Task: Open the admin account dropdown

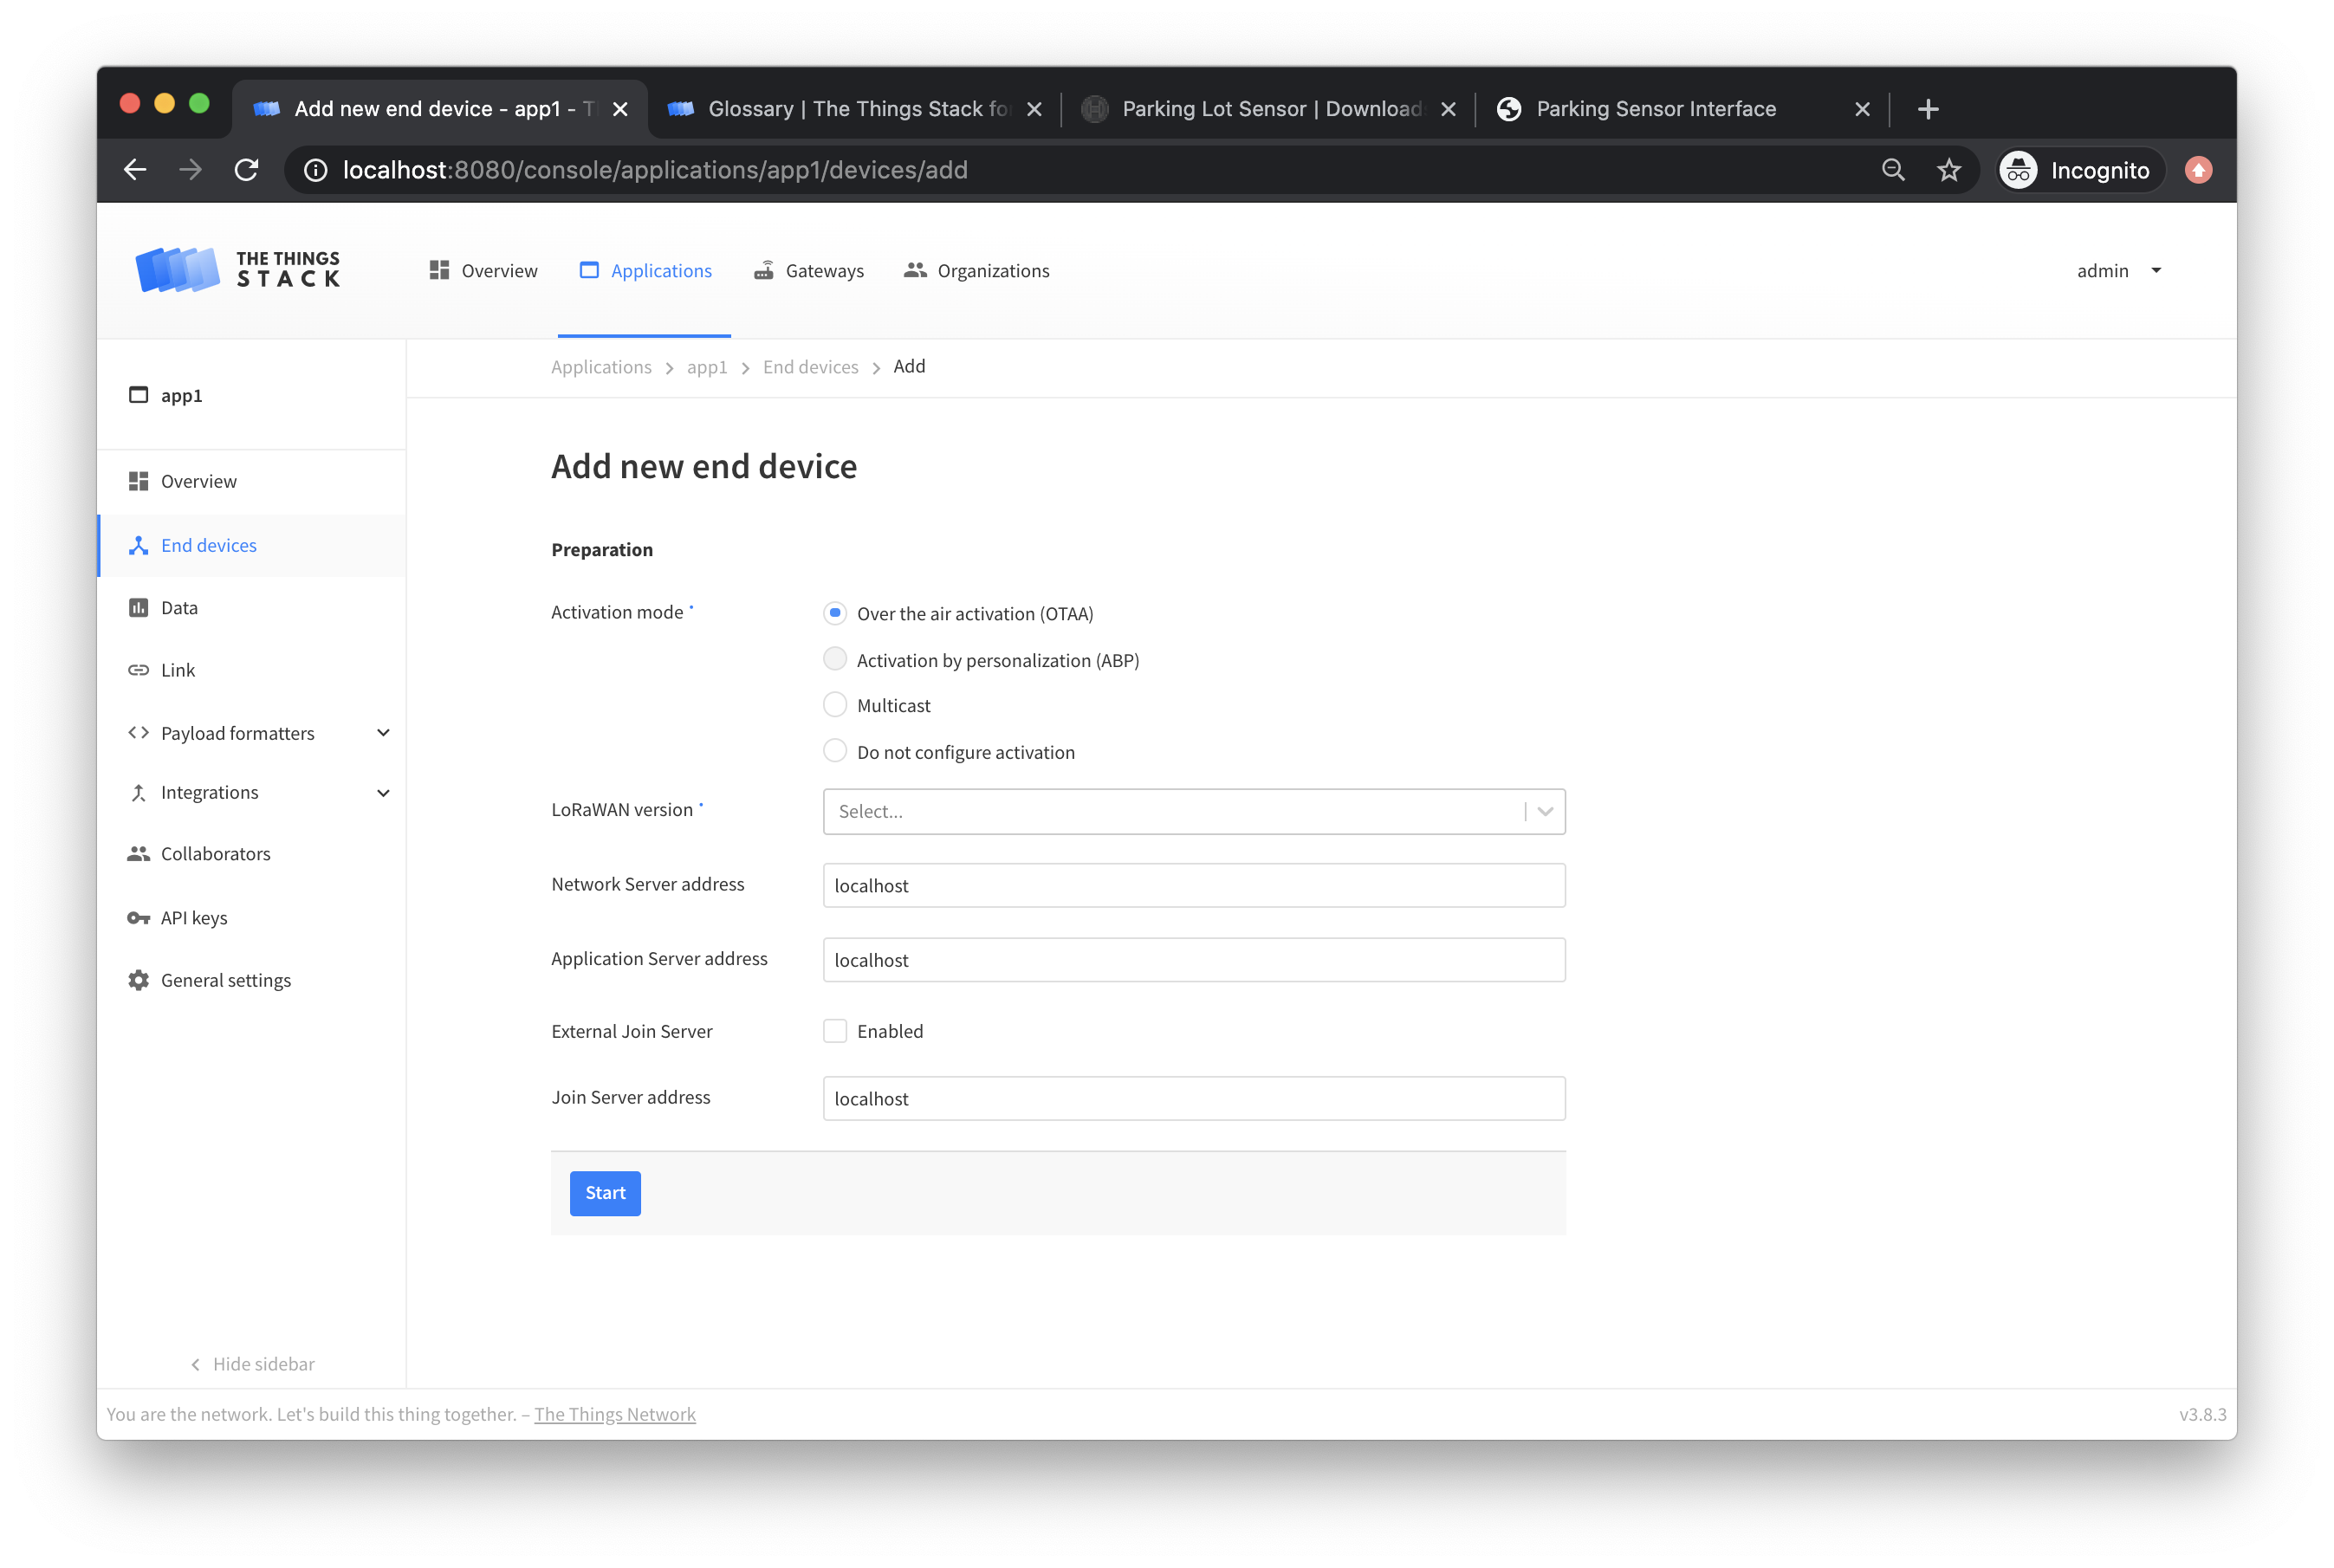Action: [x=2117, y=270]
